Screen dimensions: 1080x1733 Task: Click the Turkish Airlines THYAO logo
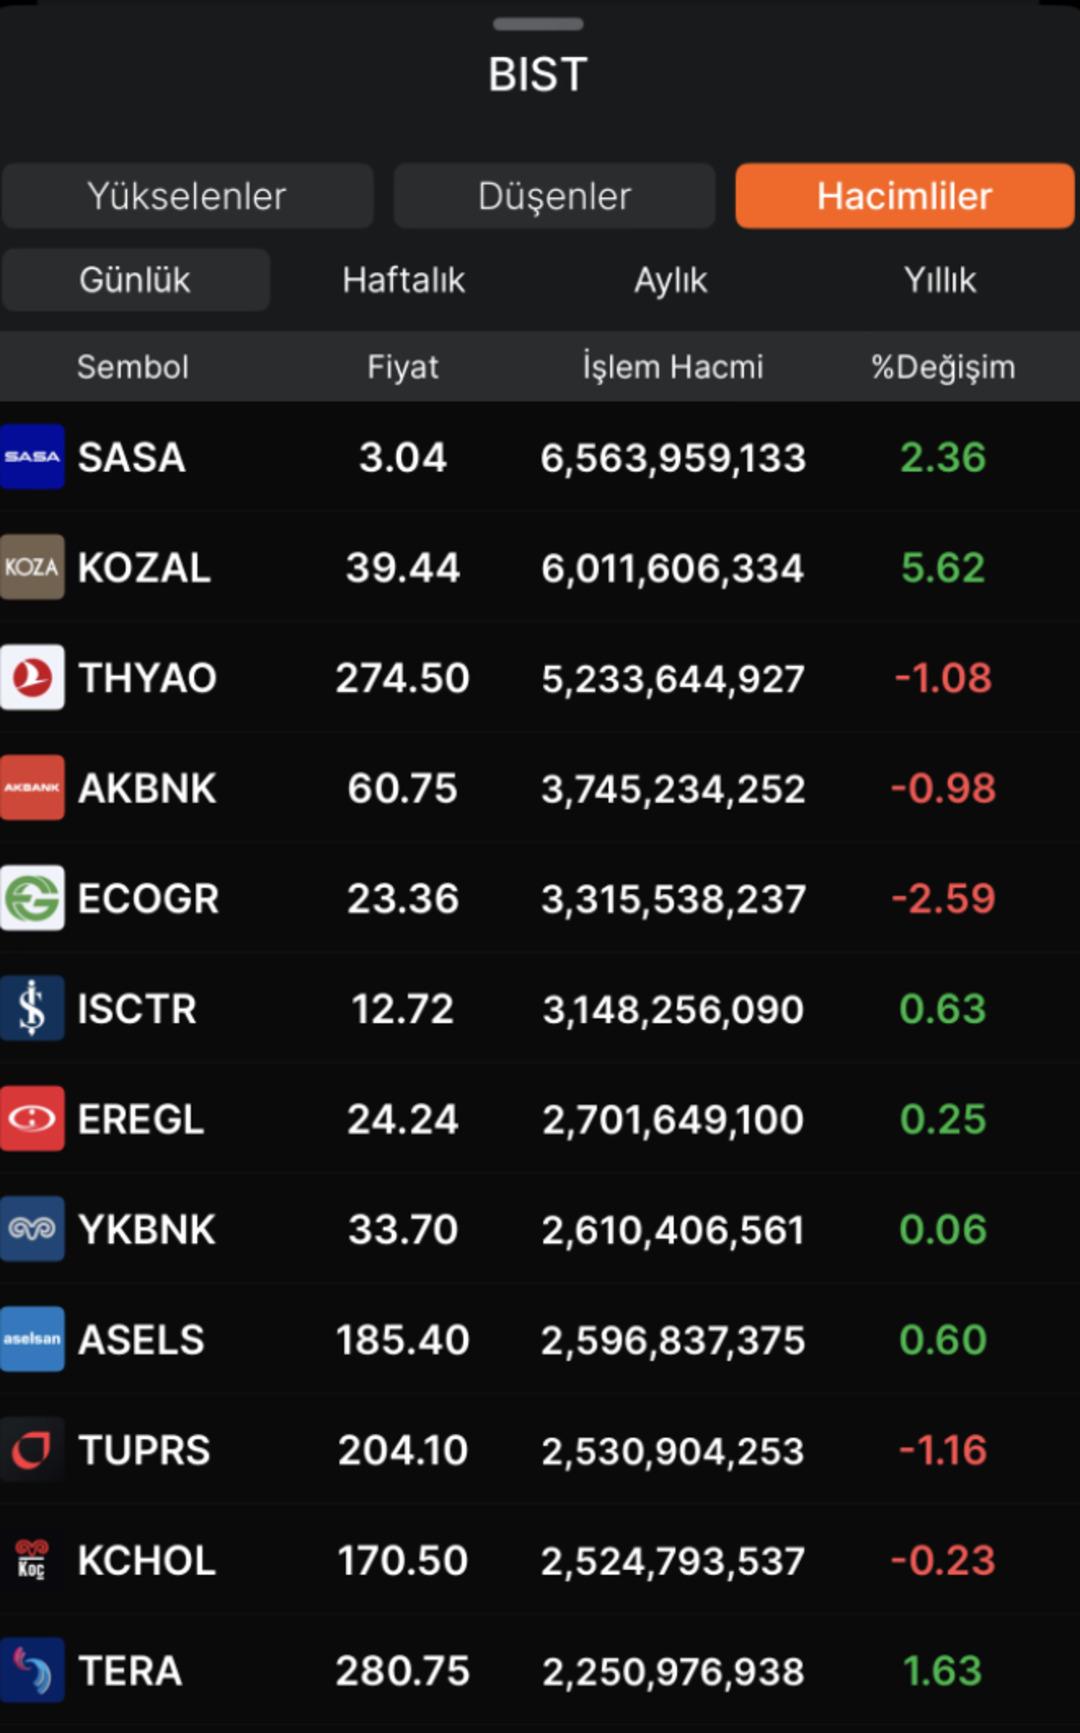click(x=33, y=677)
